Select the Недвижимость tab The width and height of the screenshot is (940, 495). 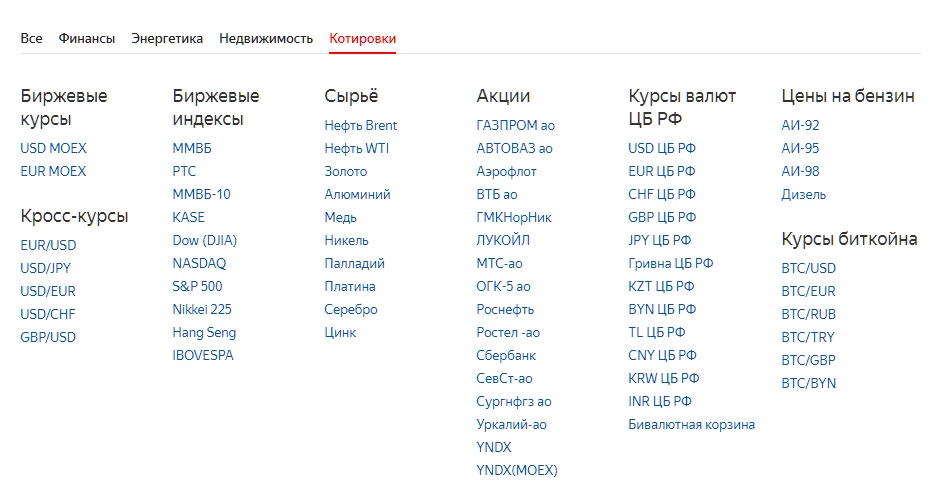(x=266, y=38)
